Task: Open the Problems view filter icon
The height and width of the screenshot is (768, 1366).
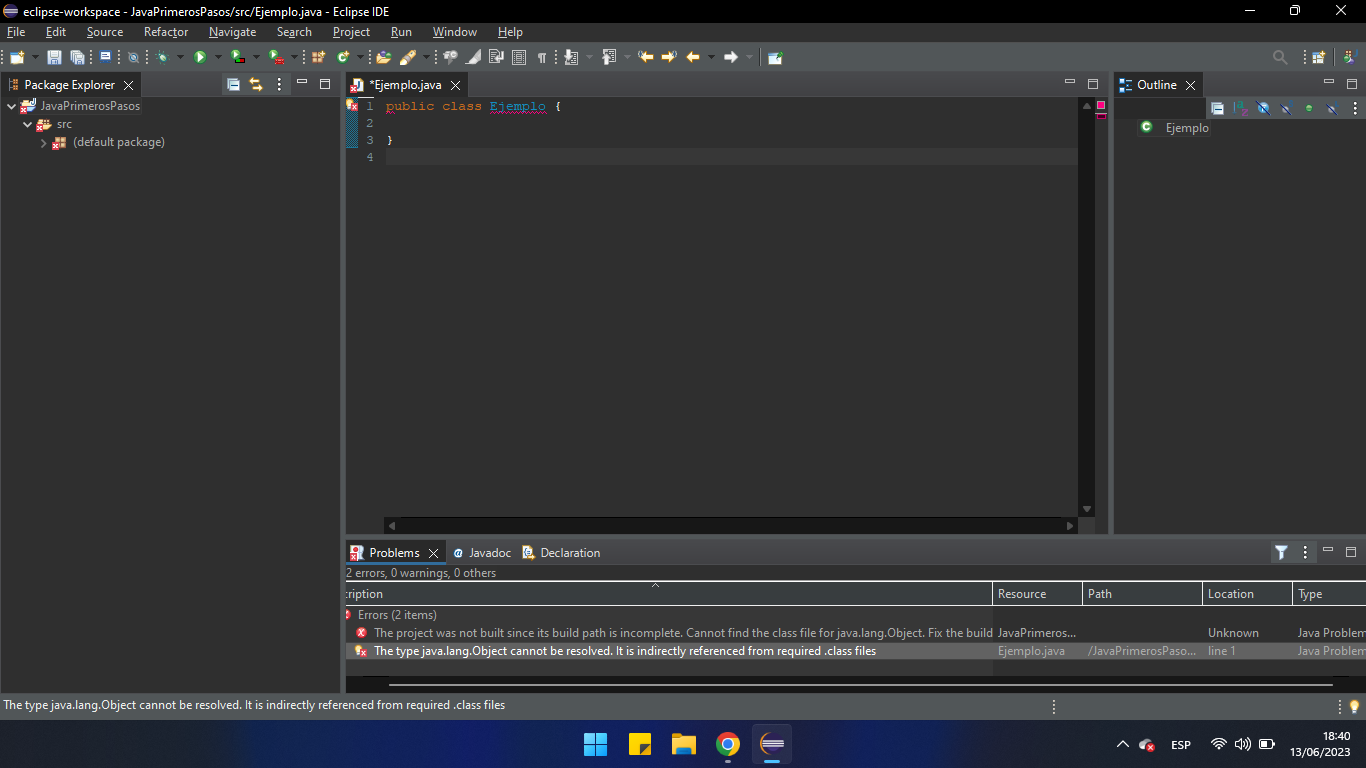Action: tap(1281, 552)
